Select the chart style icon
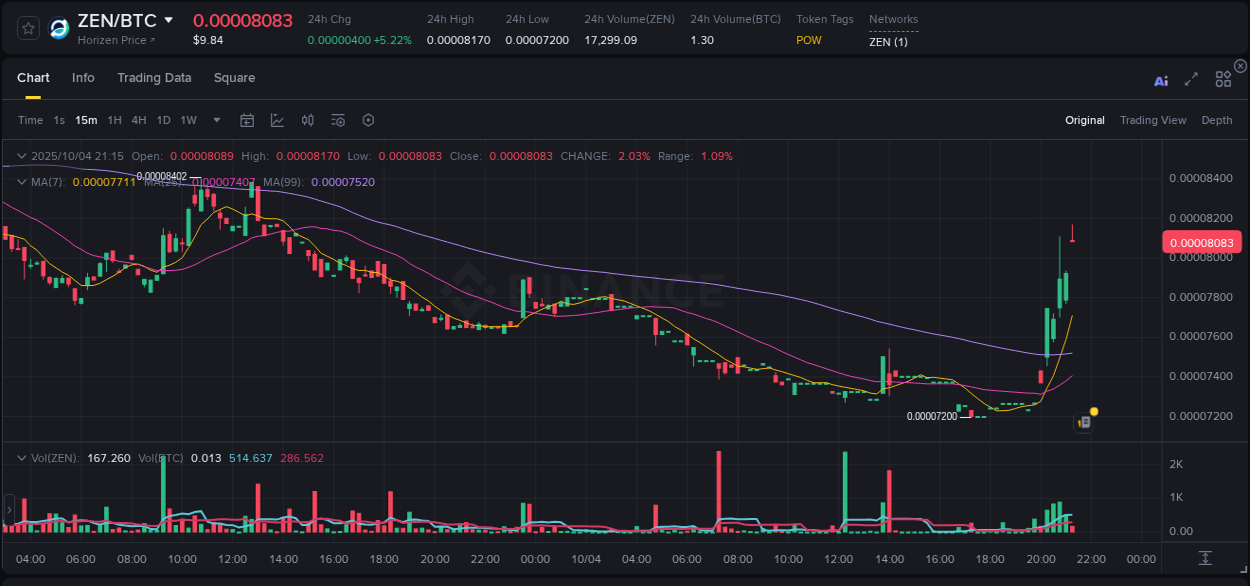Image resolution: width=1250 pixels, height=586 pixels. point(277,120)
